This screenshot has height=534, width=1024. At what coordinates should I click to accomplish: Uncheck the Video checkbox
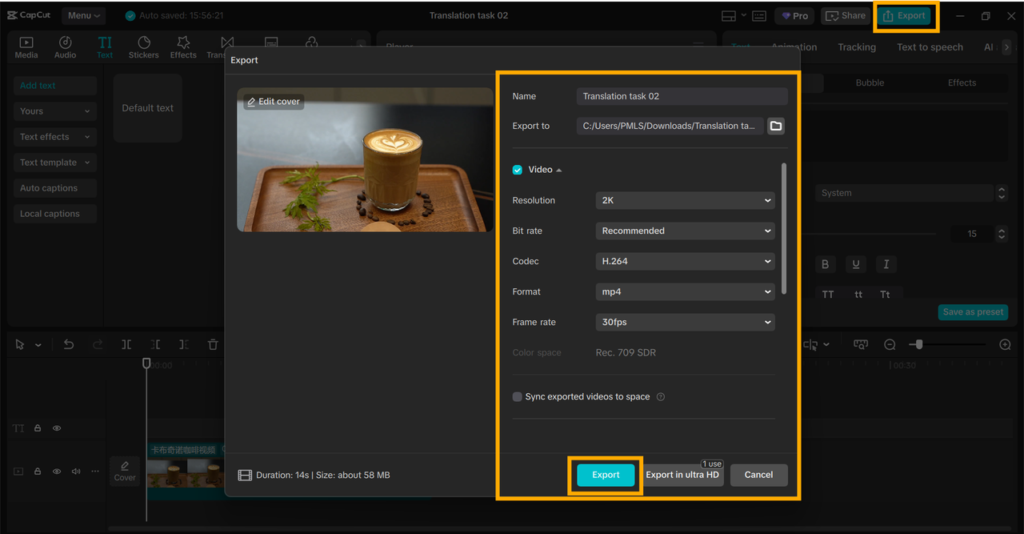517,170
